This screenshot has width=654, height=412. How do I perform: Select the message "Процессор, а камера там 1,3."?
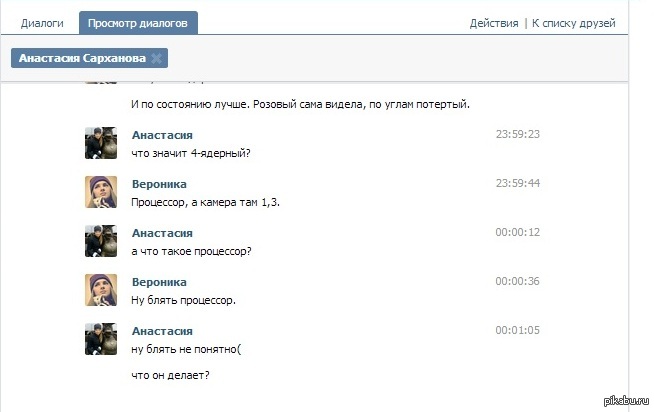(206, 201)
